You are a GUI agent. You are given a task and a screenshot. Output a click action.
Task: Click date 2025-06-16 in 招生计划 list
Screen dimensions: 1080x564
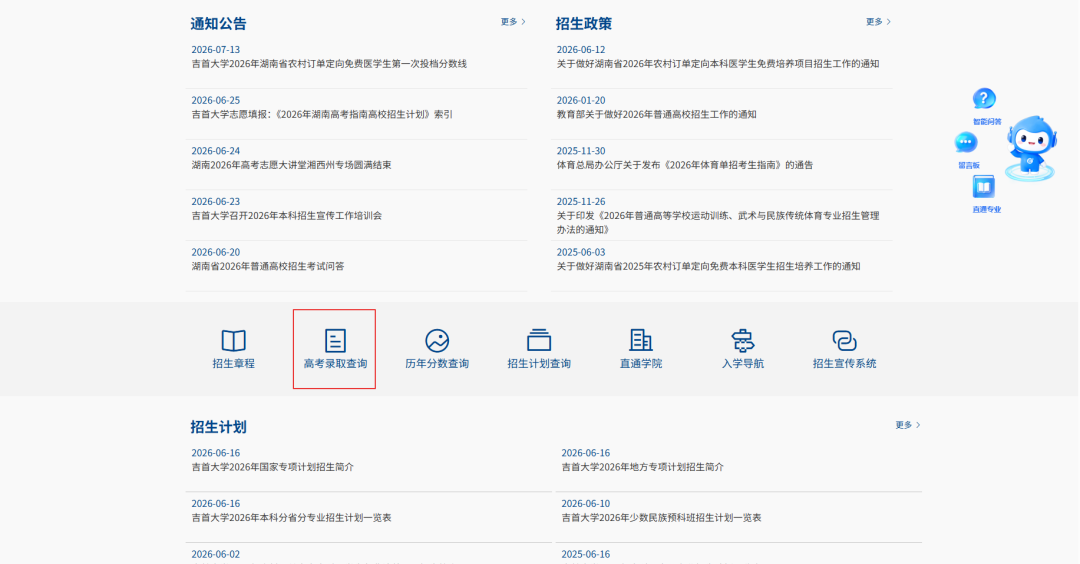(585, 554)
